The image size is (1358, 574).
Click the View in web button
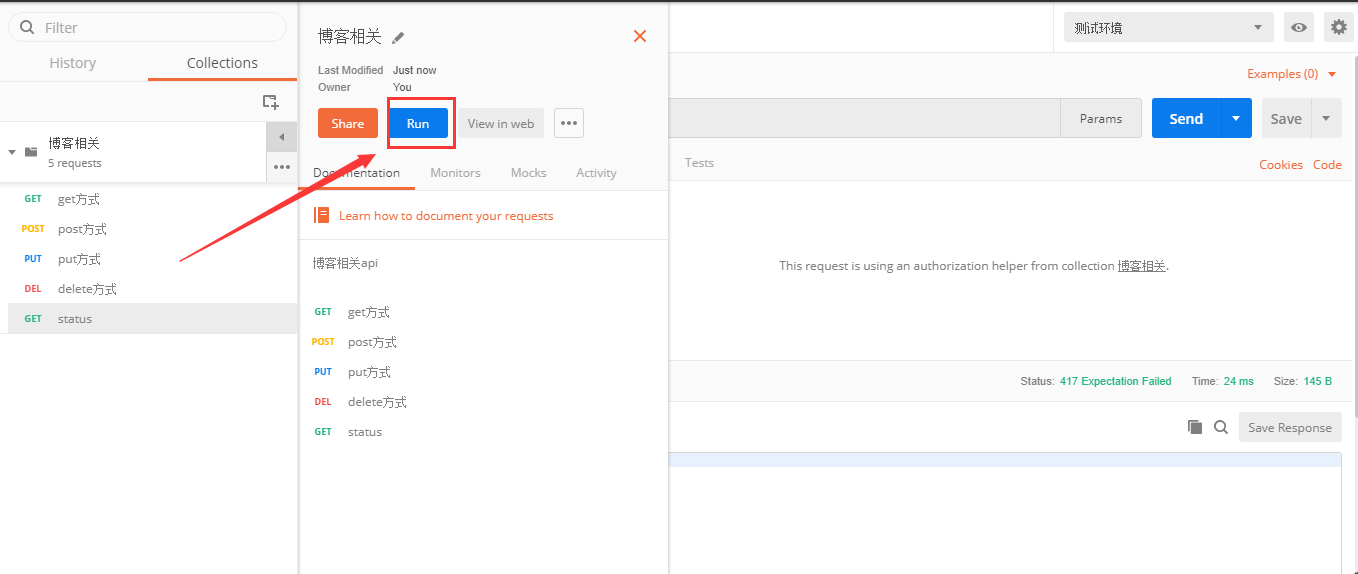[x=501, y=123]
